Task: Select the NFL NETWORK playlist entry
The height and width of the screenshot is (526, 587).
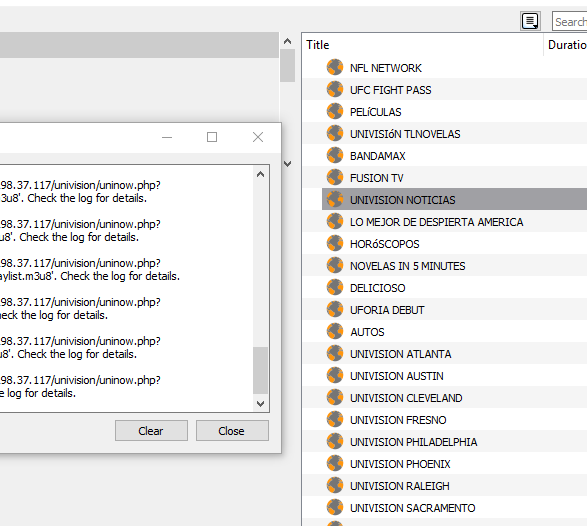Action: click(x=386, y=68)
